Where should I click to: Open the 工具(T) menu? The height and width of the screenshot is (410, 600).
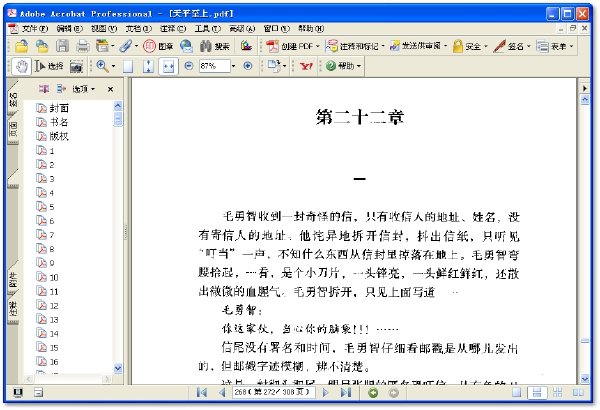click(207, 28)
